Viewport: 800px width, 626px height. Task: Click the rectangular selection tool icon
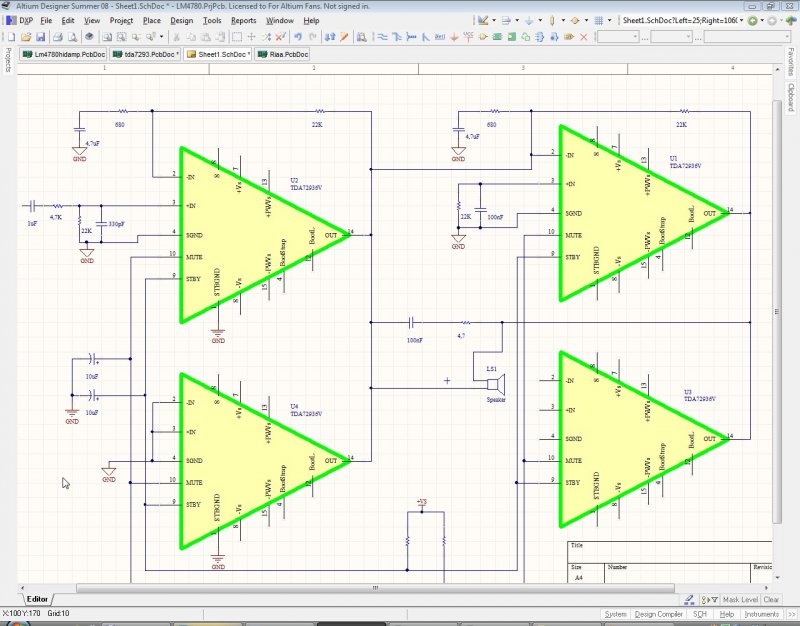(237, 37)
